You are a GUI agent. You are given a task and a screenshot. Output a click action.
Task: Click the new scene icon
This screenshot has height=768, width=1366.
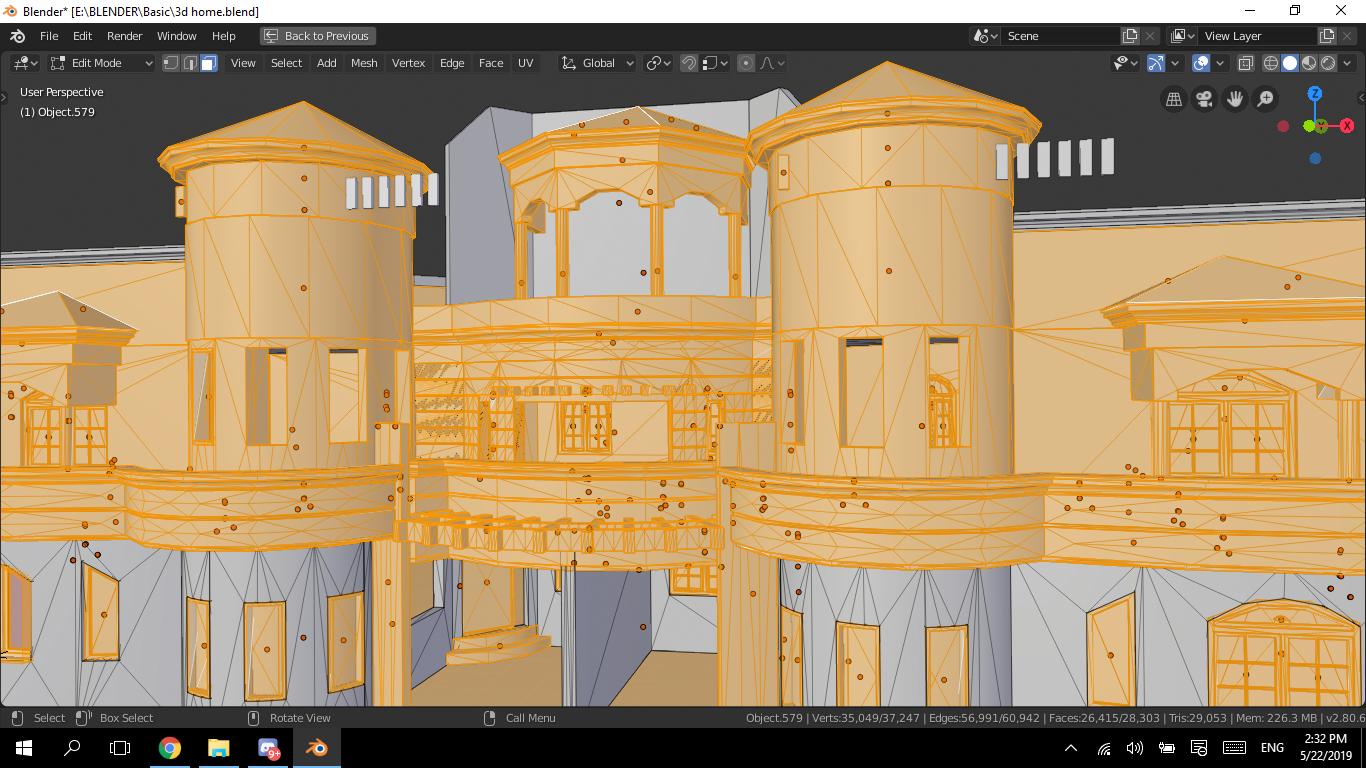pyautogui.click(x=1130, y=36)
